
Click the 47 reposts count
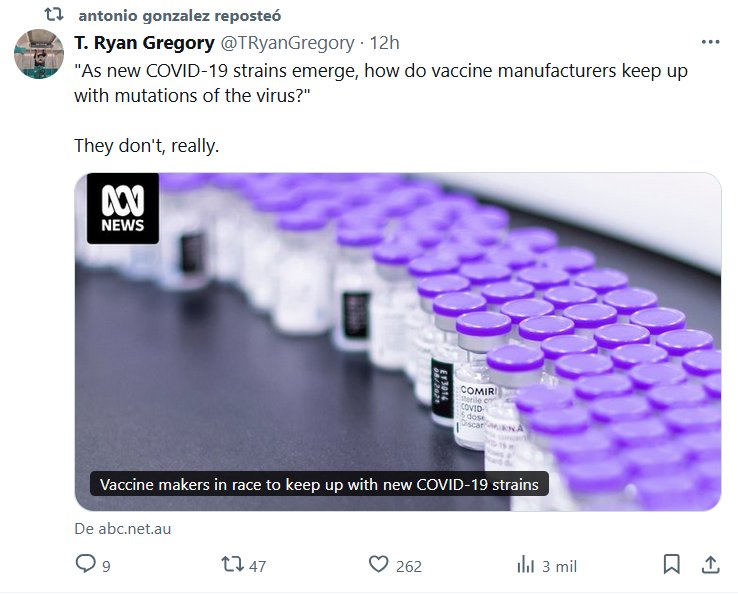coord(257,566)
